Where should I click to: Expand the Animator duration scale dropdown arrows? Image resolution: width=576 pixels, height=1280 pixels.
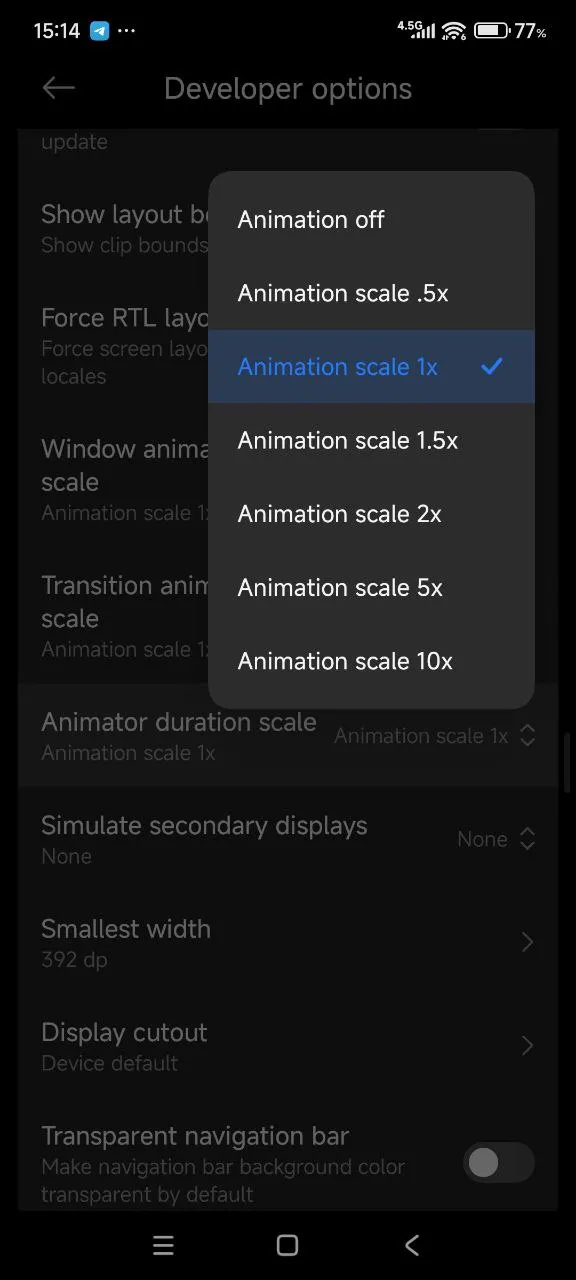(528, 736)
